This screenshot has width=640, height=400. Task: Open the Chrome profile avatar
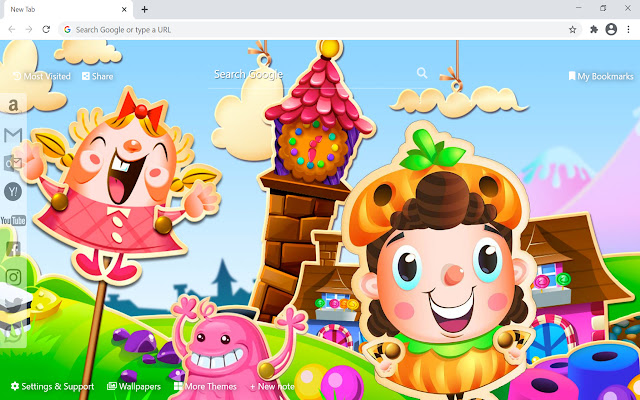[611, 29]
